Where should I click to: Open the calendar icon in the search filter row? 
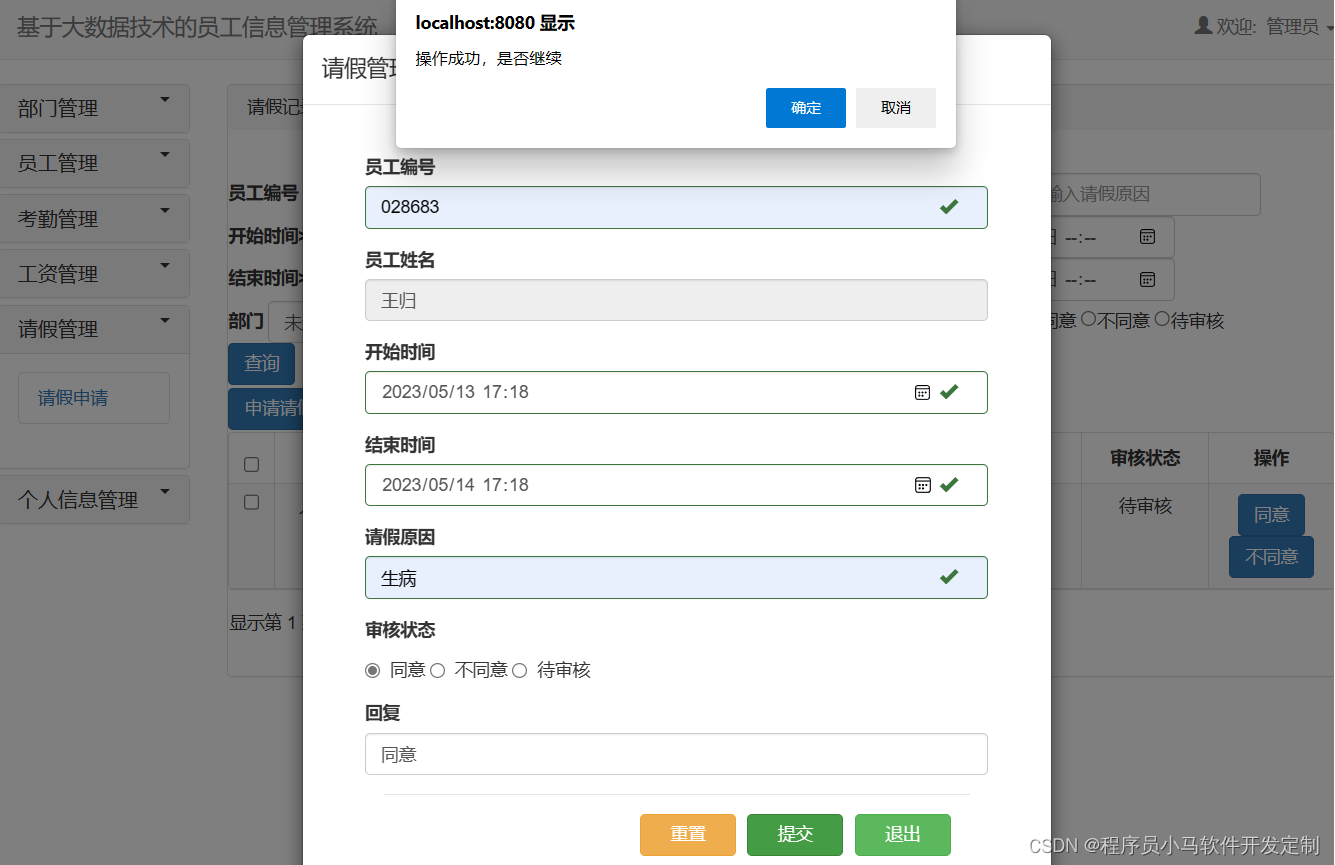click(1147, 236)
